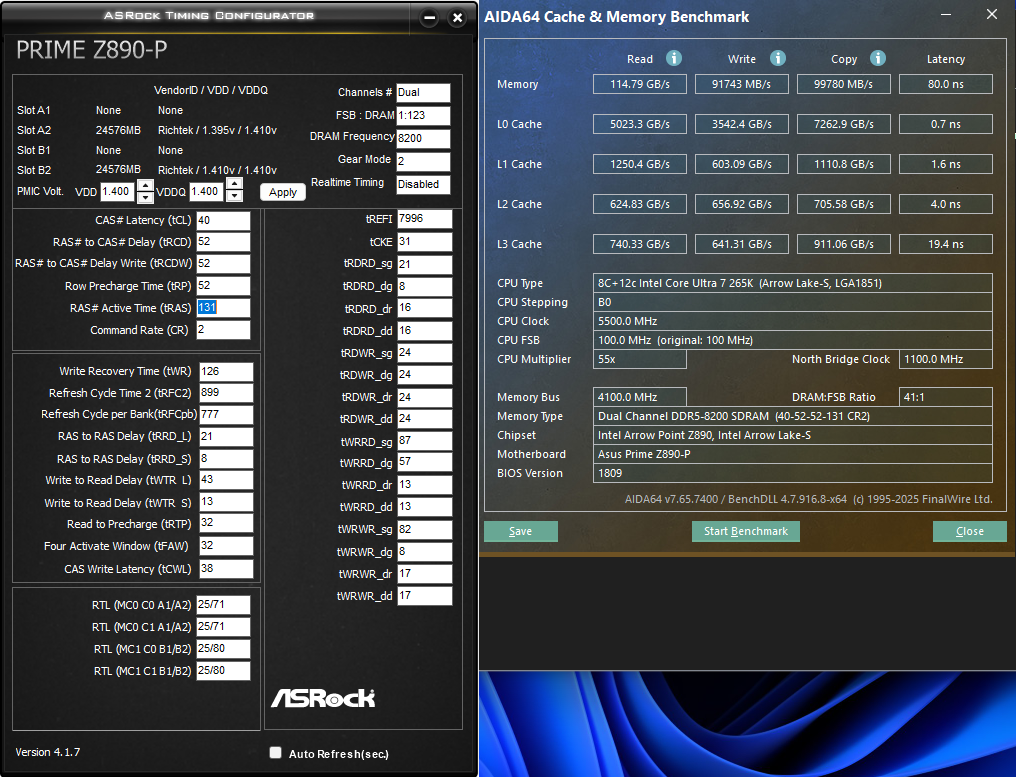Click the Slot B2 Richtek voltage text
The width and height of the screenshot is (1016, 777).
point(217,170)
